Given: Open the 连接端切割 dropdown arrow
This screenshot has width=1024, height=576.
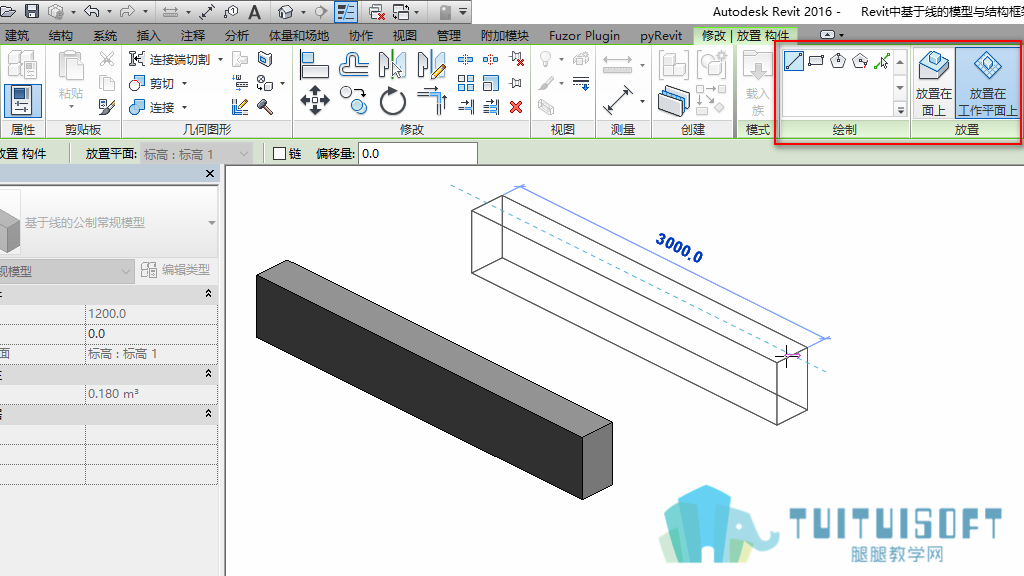Looking at the screenshot, I should (x=220, y=59).
